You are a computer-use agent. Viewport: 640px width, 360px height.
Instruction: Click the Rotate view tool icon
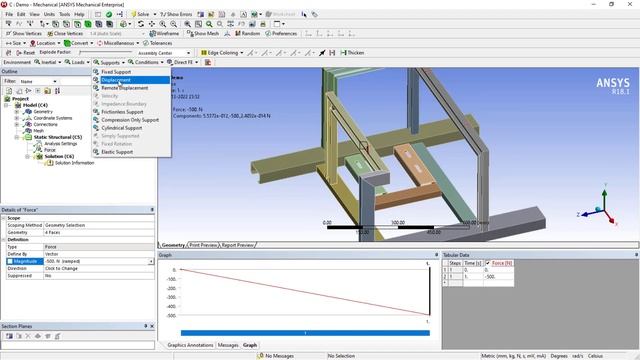pos(141,24)
